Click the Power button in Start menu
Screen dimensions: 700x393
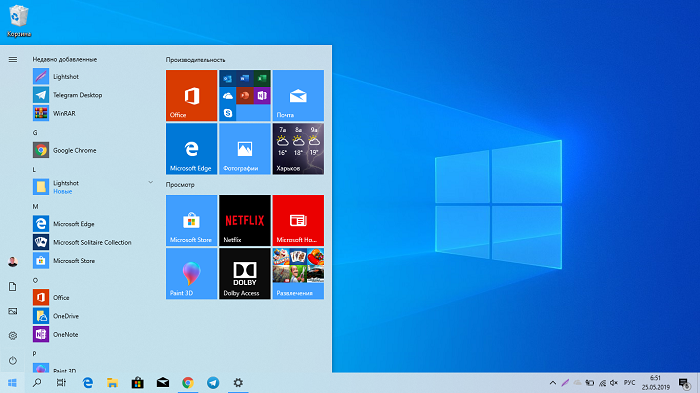[12, 360]
